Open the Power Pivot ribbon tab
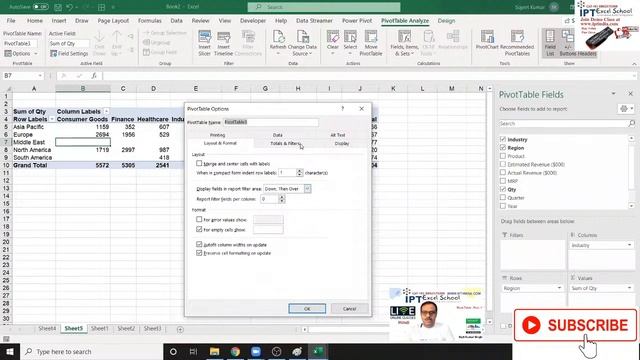The height and width of the screenshot is (360, 640). 357,21
